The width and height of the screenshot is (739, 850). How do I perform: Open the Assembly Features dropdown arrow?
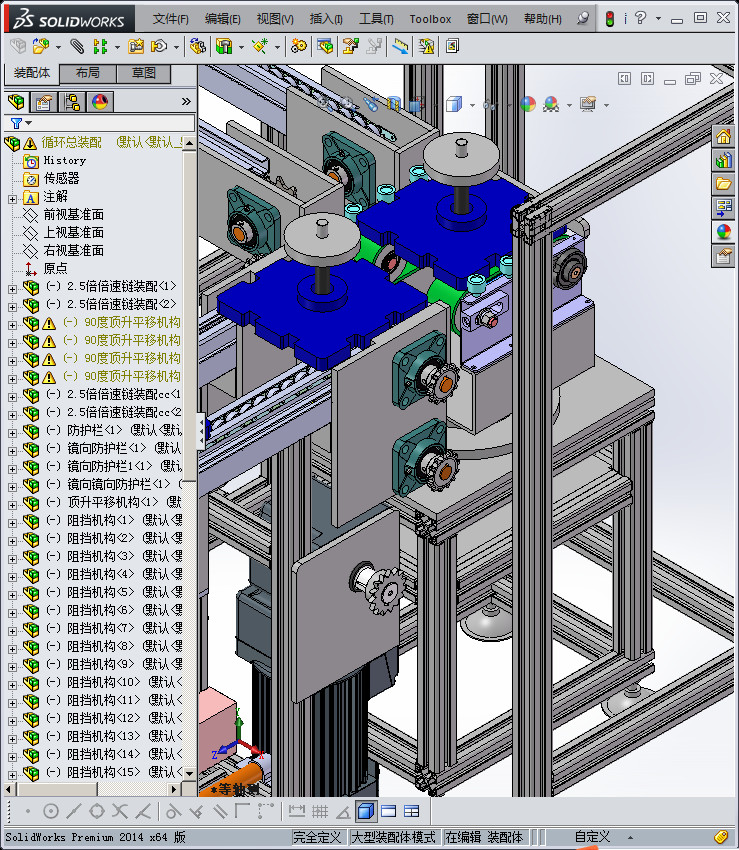coord(241,47)
